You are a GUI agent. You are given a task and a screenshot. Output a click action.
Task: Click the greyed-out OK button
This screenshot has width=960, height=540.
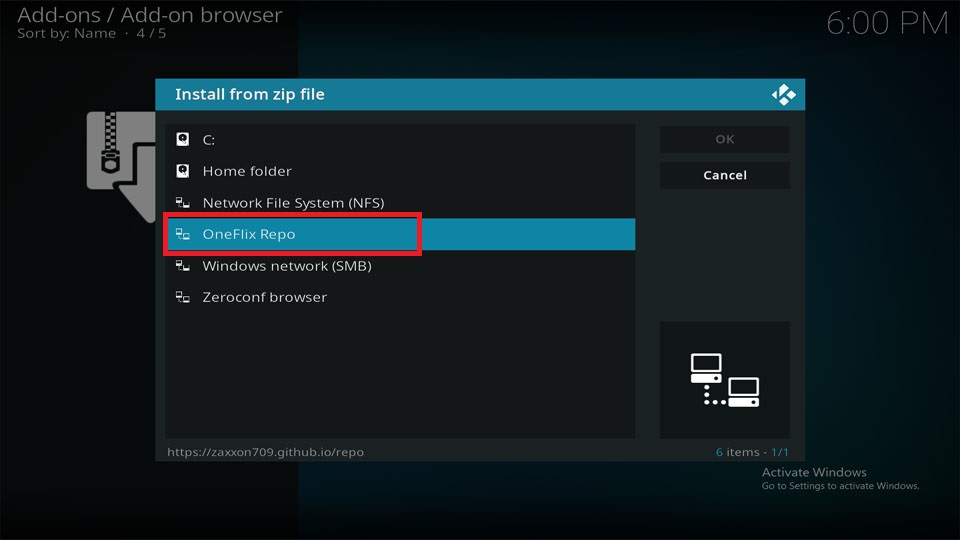[724, 139]
